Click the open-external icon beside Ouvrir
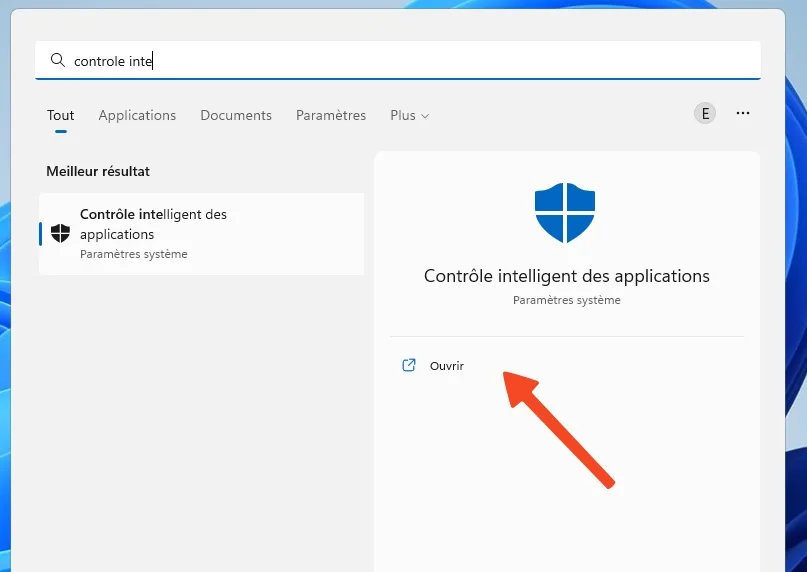The width and height of the screenshot is (807, 572). pos(409,365)
